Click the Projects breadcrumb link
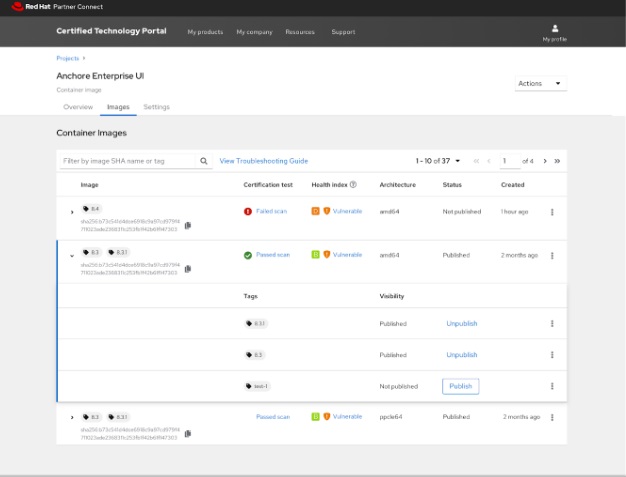 pos(67,58)
